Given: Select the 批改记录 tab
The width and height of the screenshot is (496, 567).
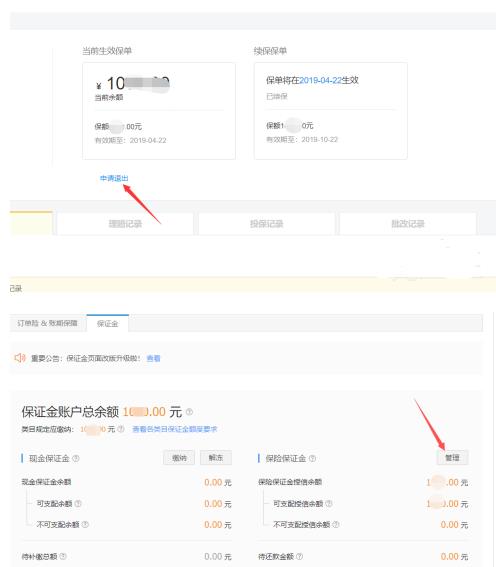Looking at the screenshot, I should (x=408, y=224).
